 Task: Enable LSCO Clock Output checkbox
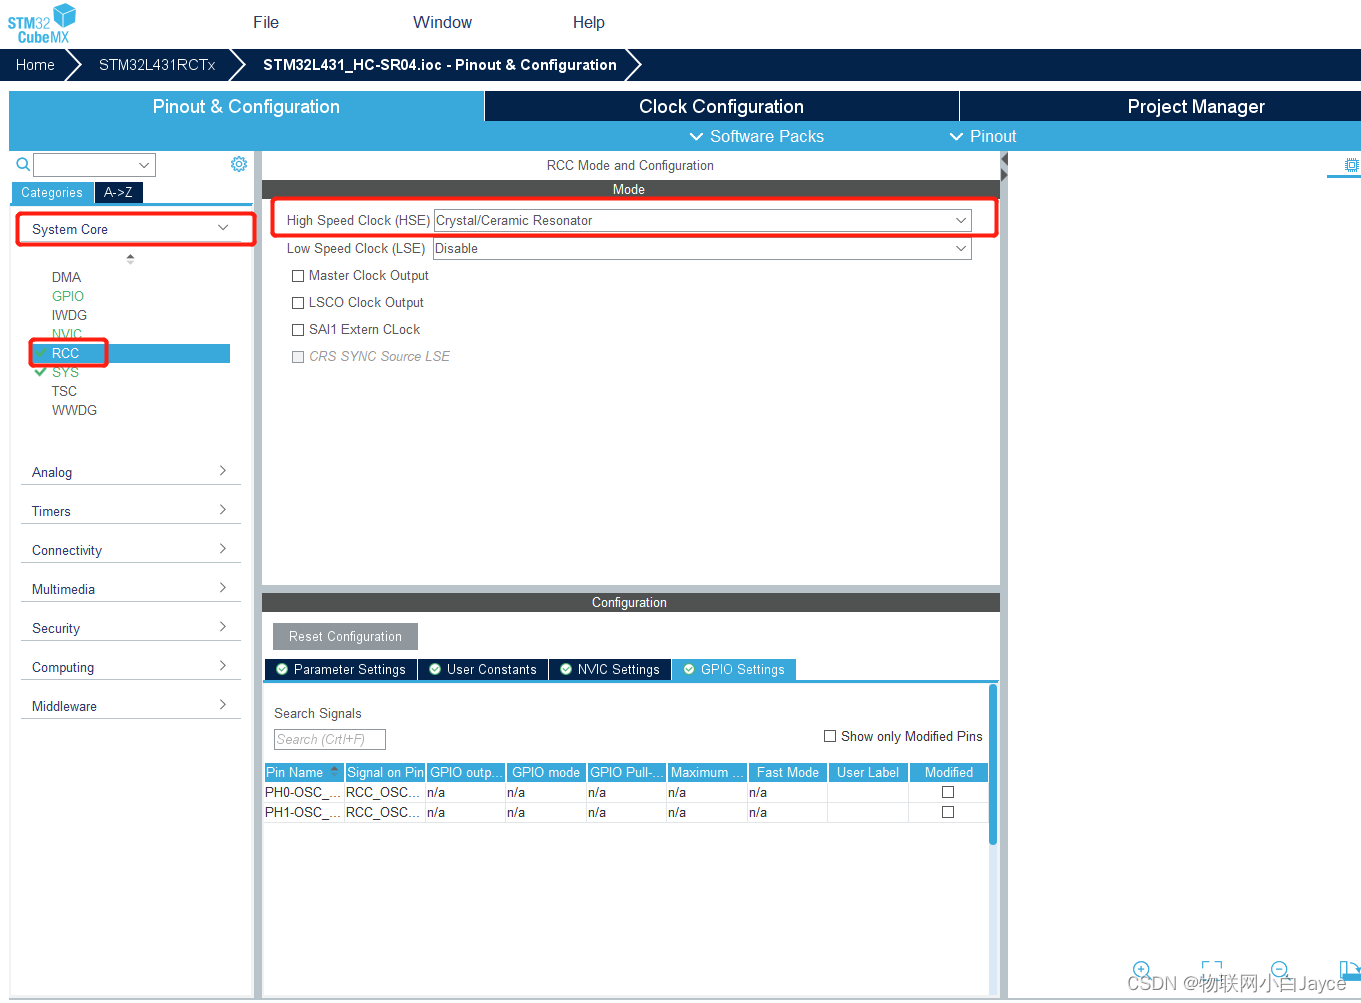[298, 303]
